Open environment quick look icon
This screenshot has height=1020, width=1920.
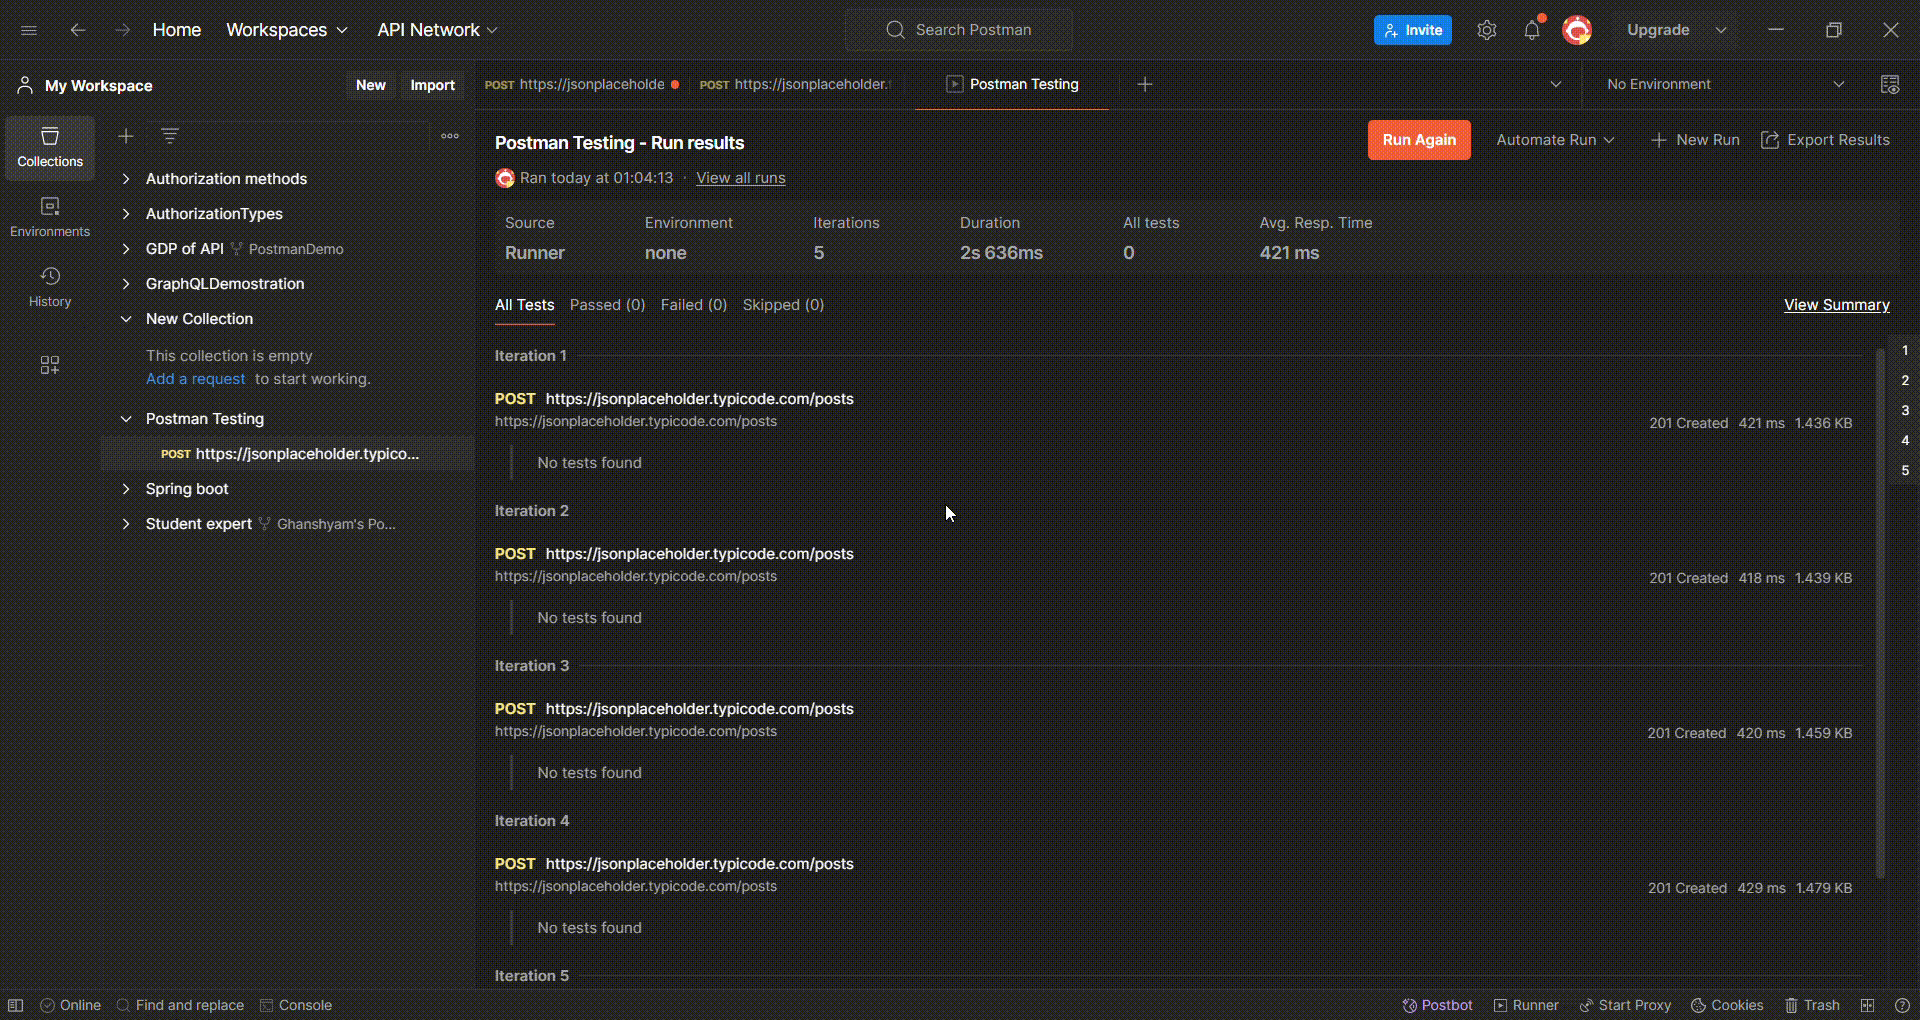(x=1890, y=85)
